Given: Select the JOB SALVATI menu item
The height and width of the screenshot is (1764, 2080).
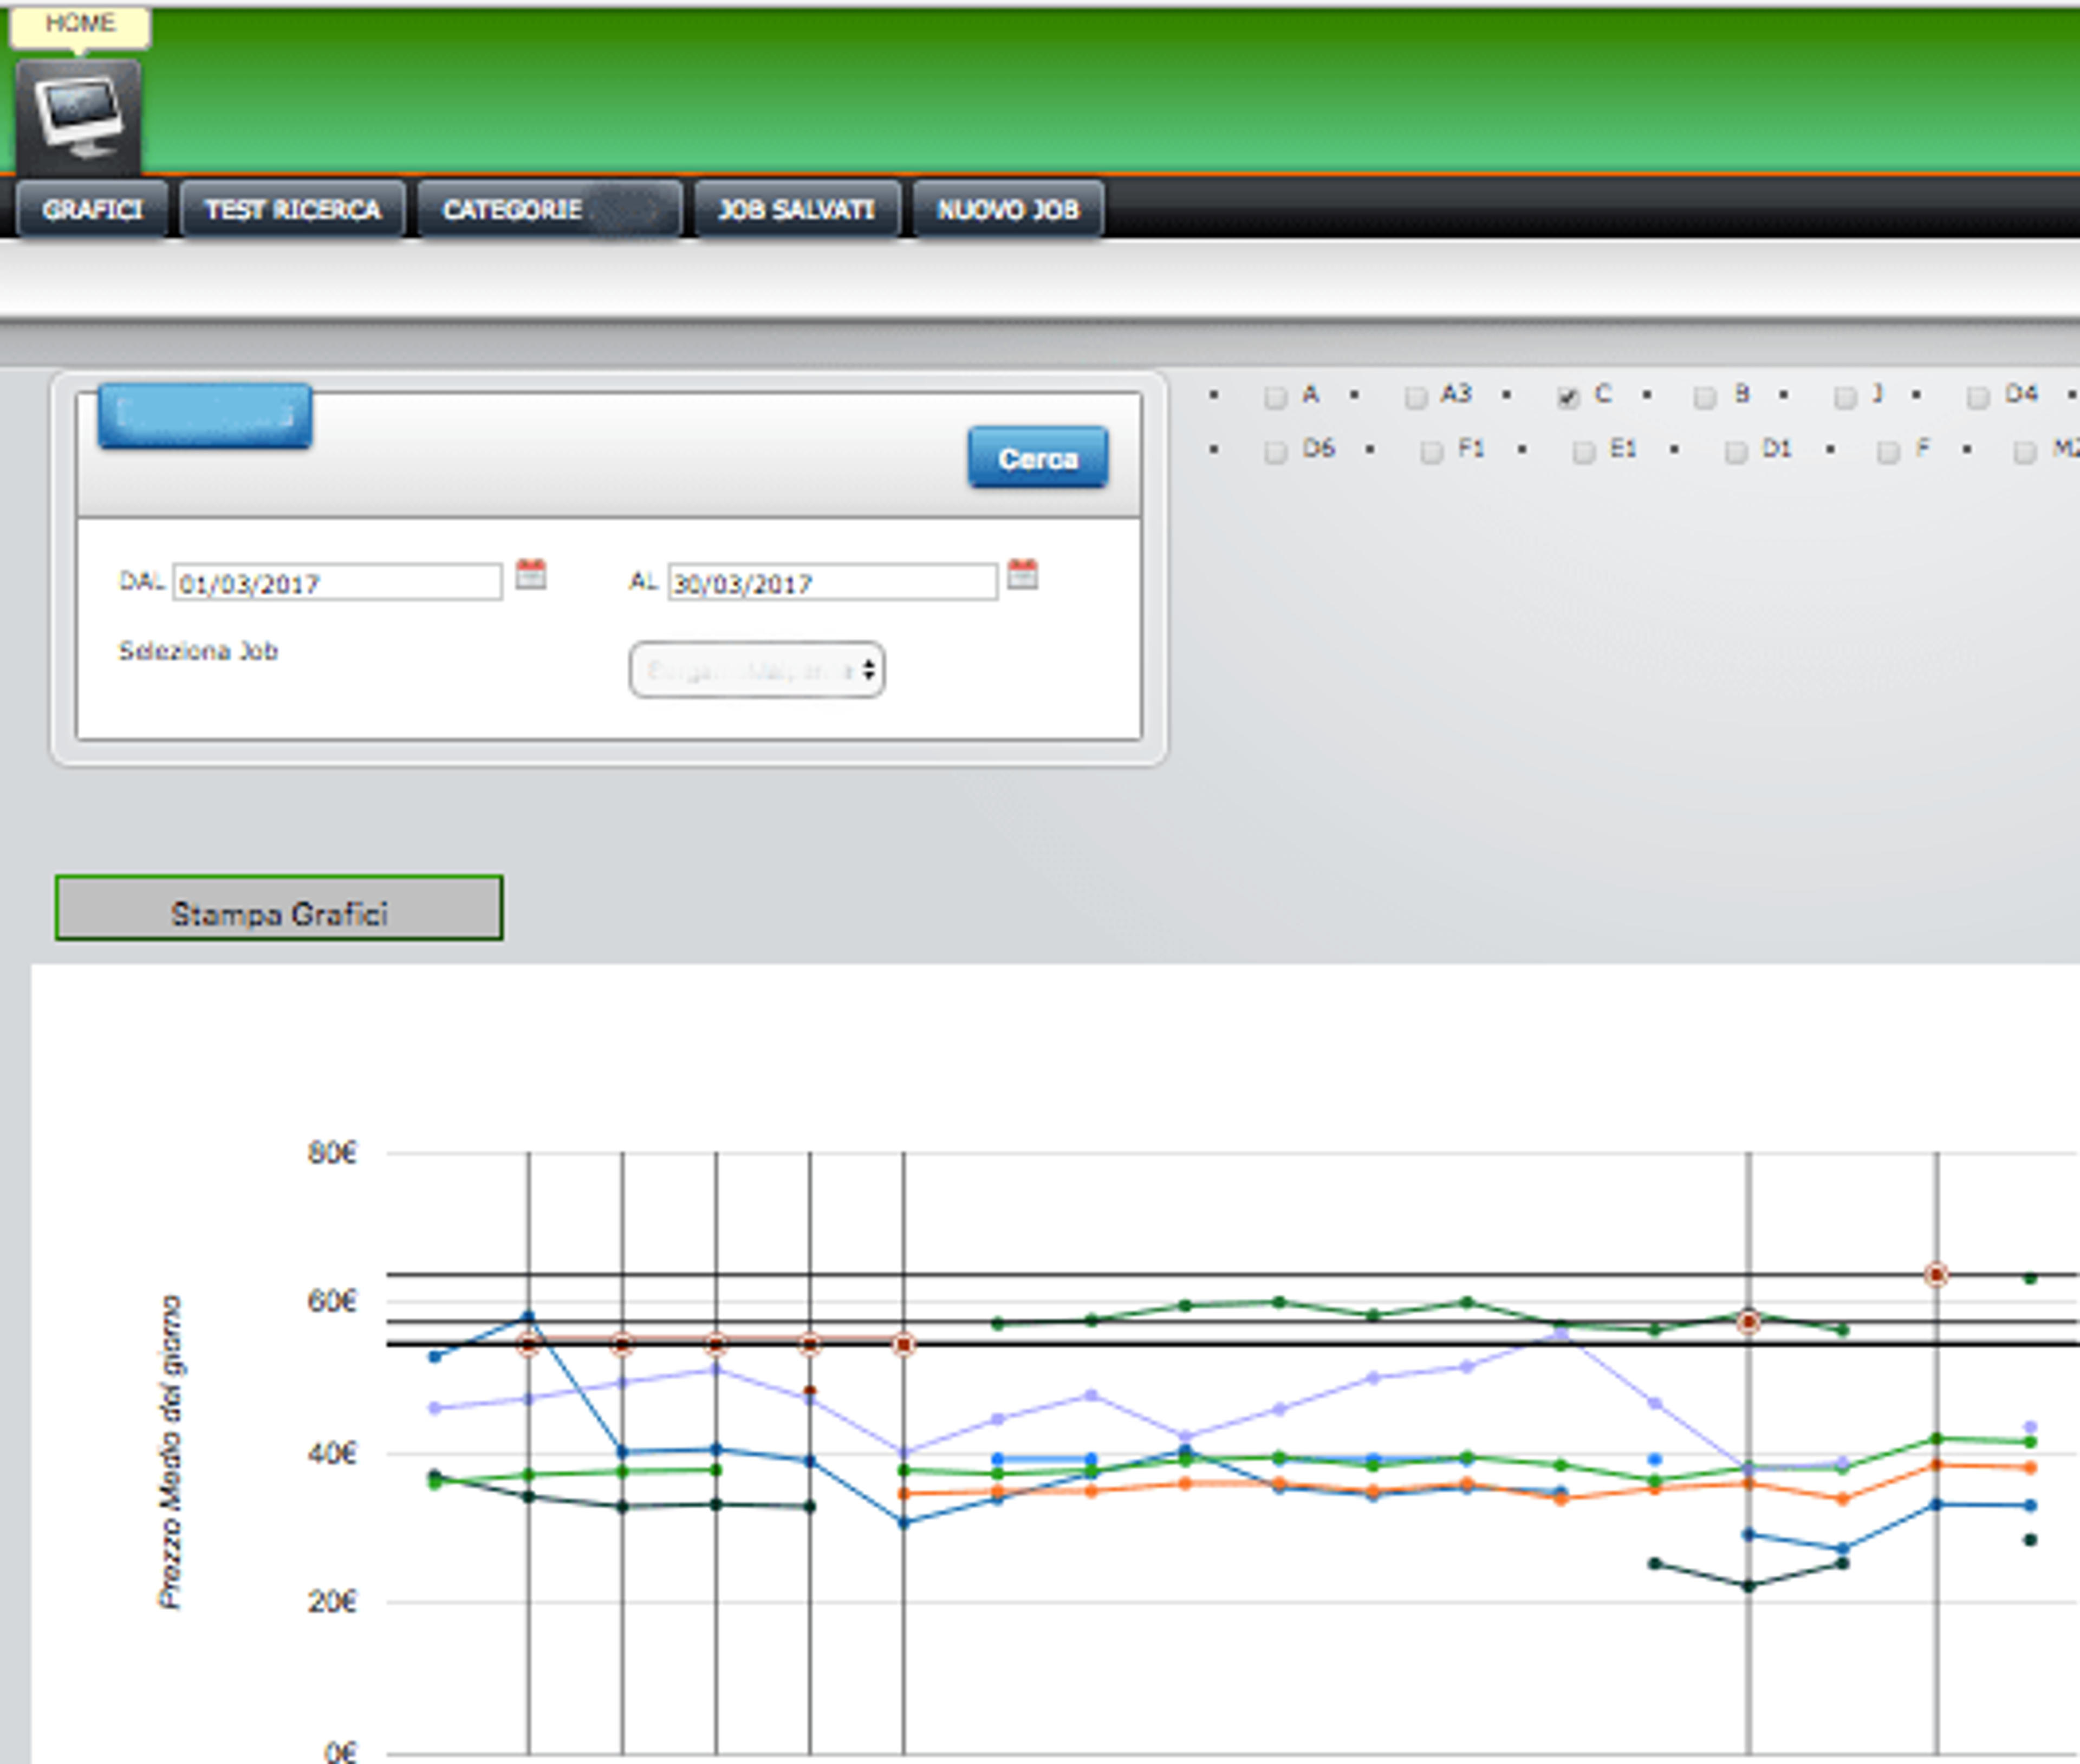Looking at the screenshot, I should pyautogui.click(x=797, y=209).
